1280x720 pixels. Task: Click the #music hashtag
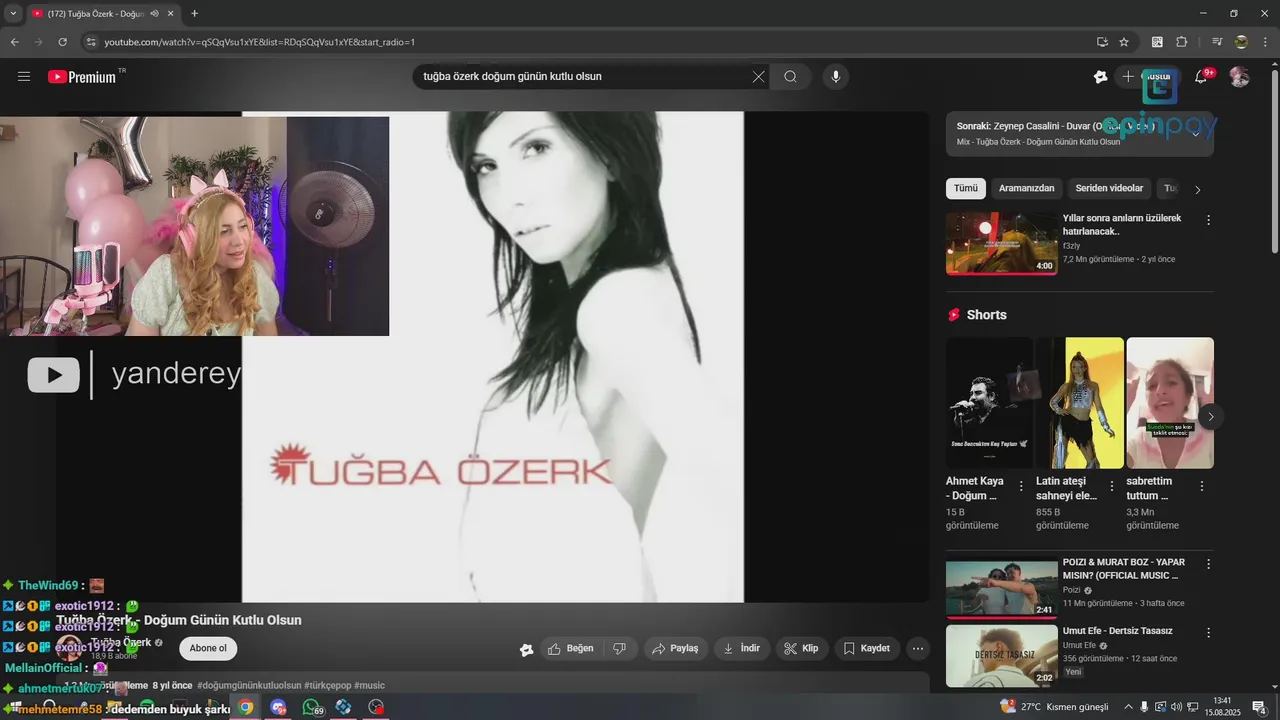point(369,685)
